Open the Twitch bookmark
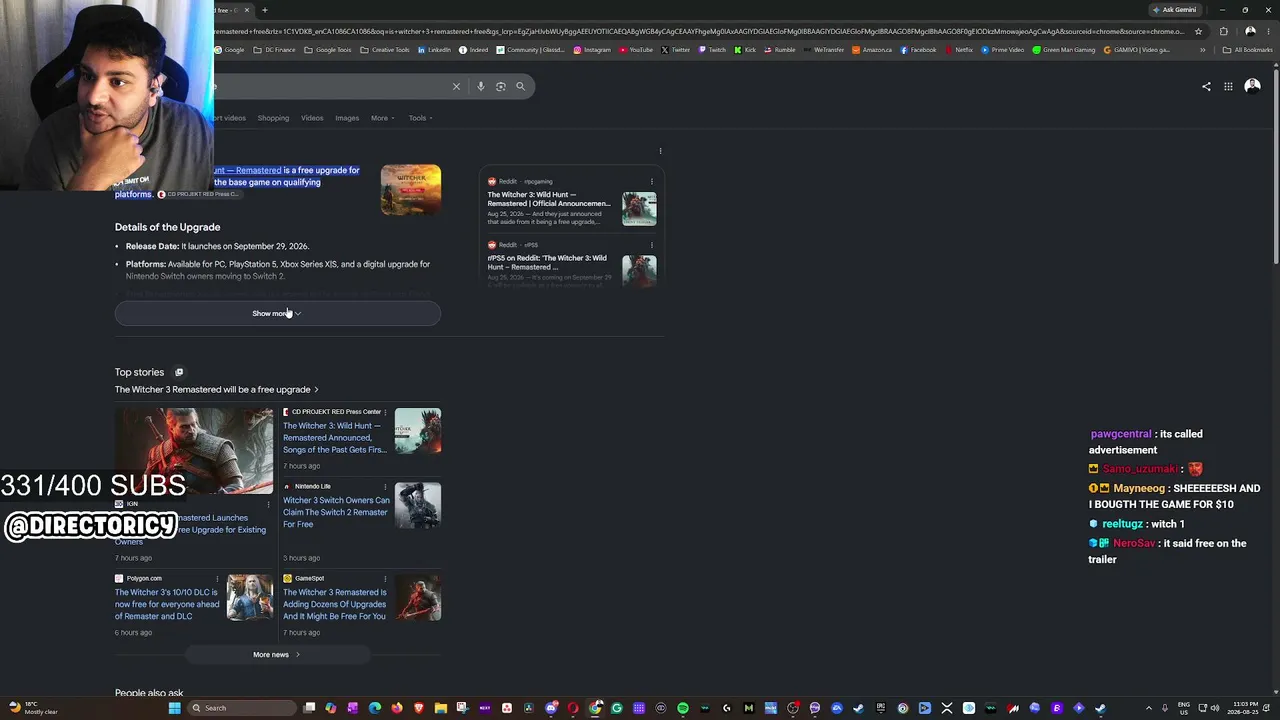Viewport: 1280px width, 720px height. click(713, 50)
